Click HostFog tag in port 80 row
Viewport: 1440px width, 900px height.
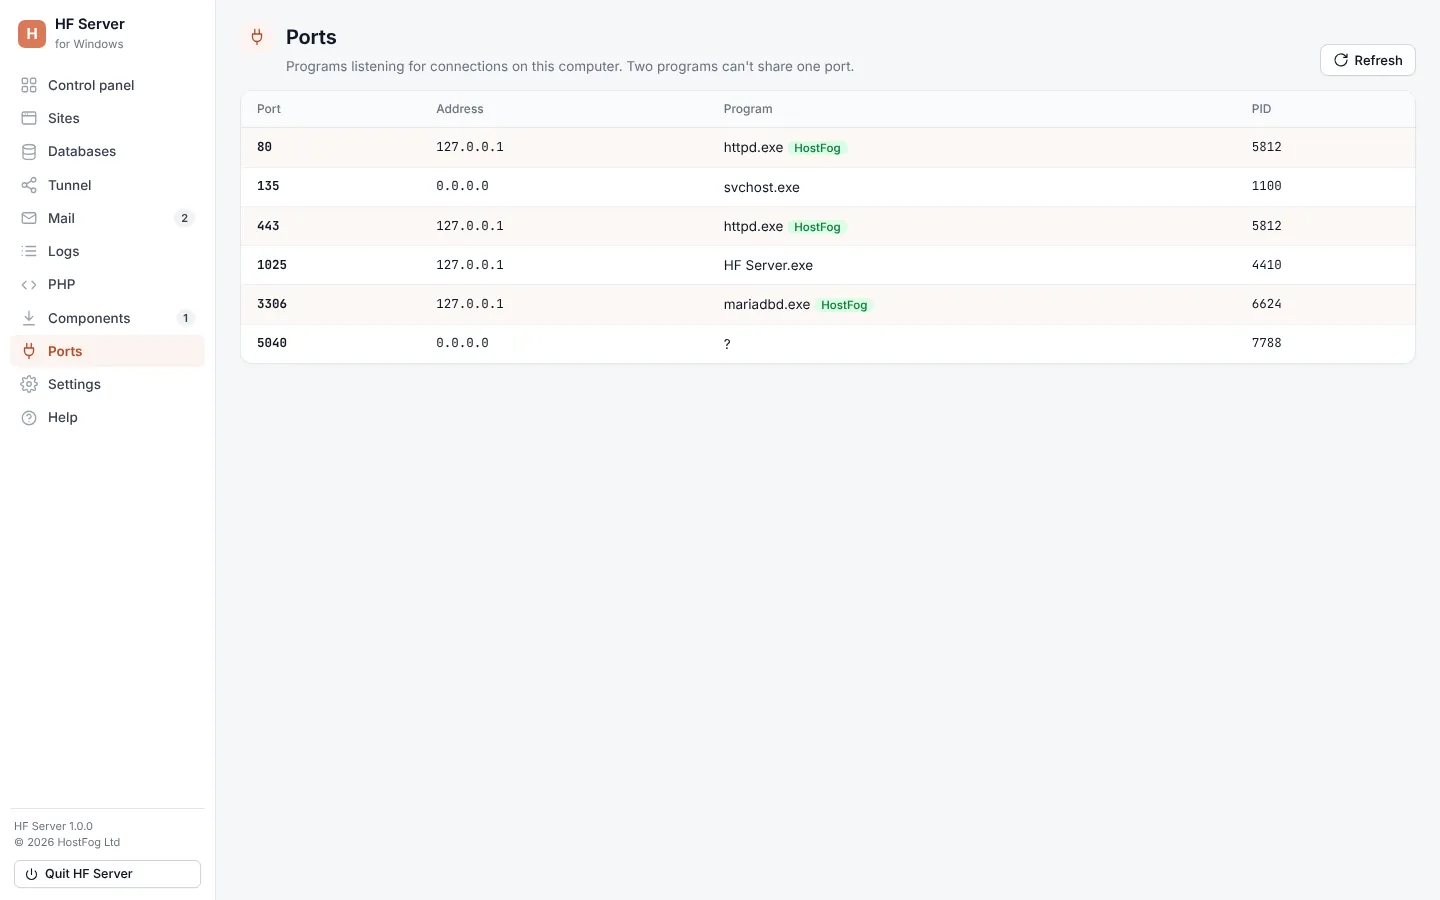(x=817, y=148)
